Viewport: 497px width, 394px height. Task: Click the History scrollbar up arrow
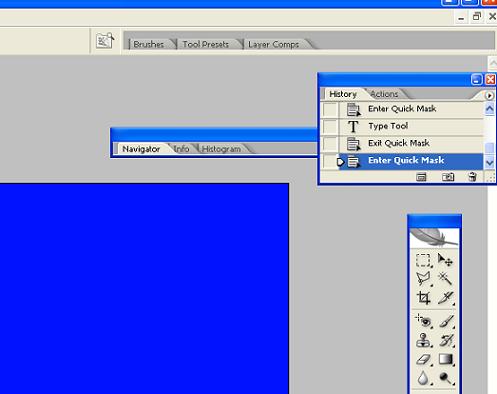489,109
